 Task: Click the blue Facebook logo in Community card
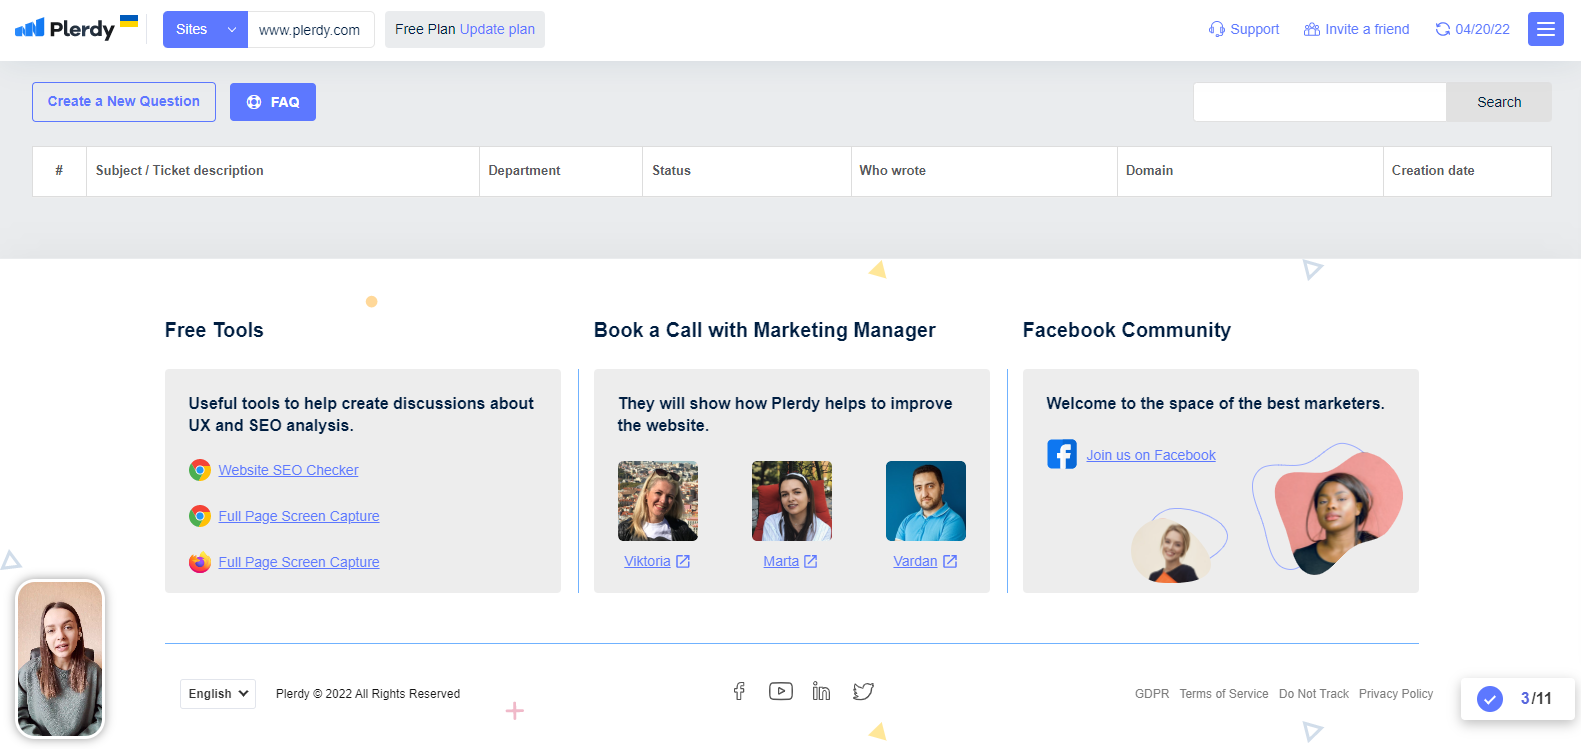click(1061, 454)
